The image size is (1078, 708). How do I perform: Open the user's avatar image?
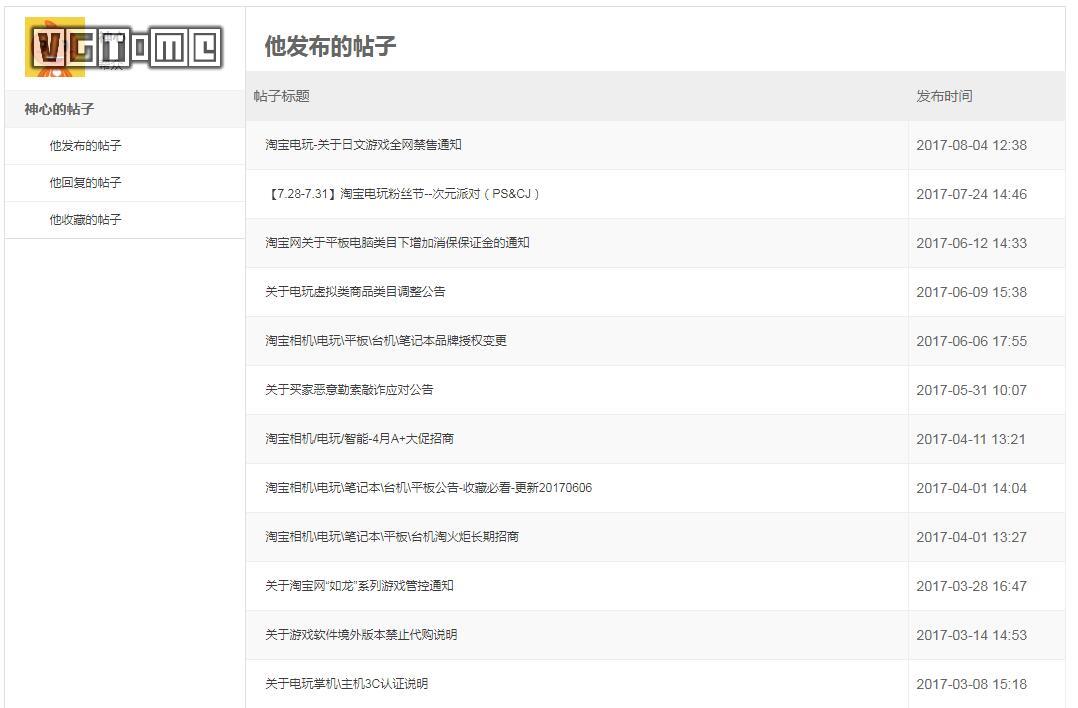coord(55,45)
